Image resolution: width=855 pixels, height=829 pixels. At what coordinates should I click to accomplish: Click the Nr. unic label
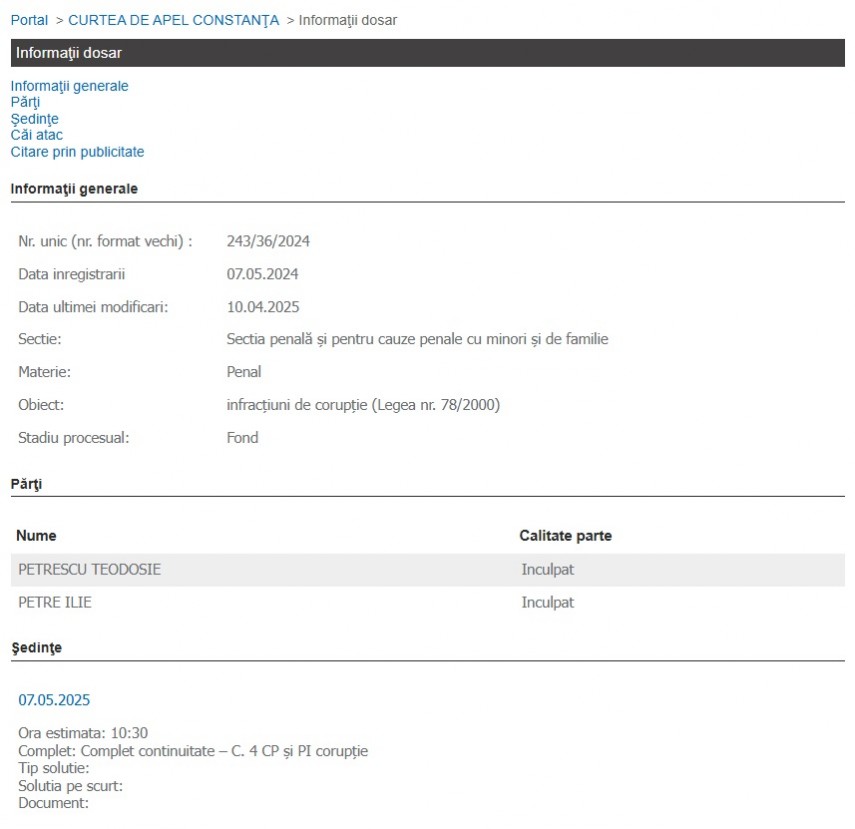click(x=105, y=241)
